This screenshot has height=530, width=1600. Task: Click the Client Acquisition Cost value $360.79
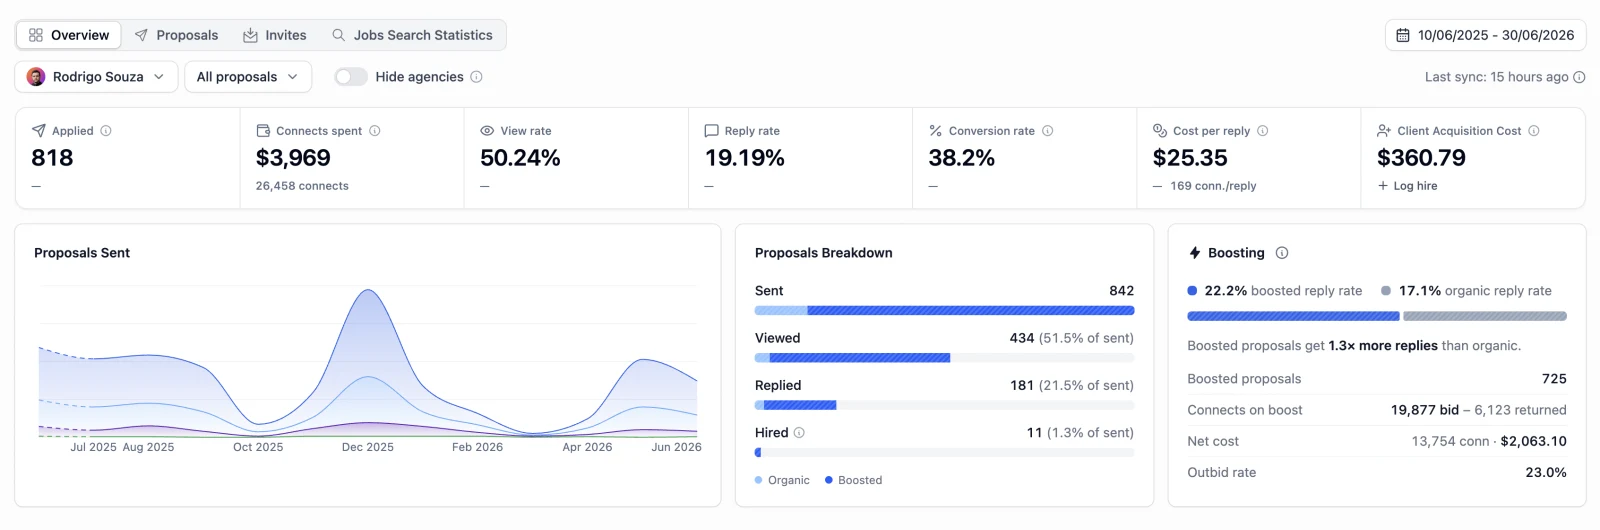1421,158
